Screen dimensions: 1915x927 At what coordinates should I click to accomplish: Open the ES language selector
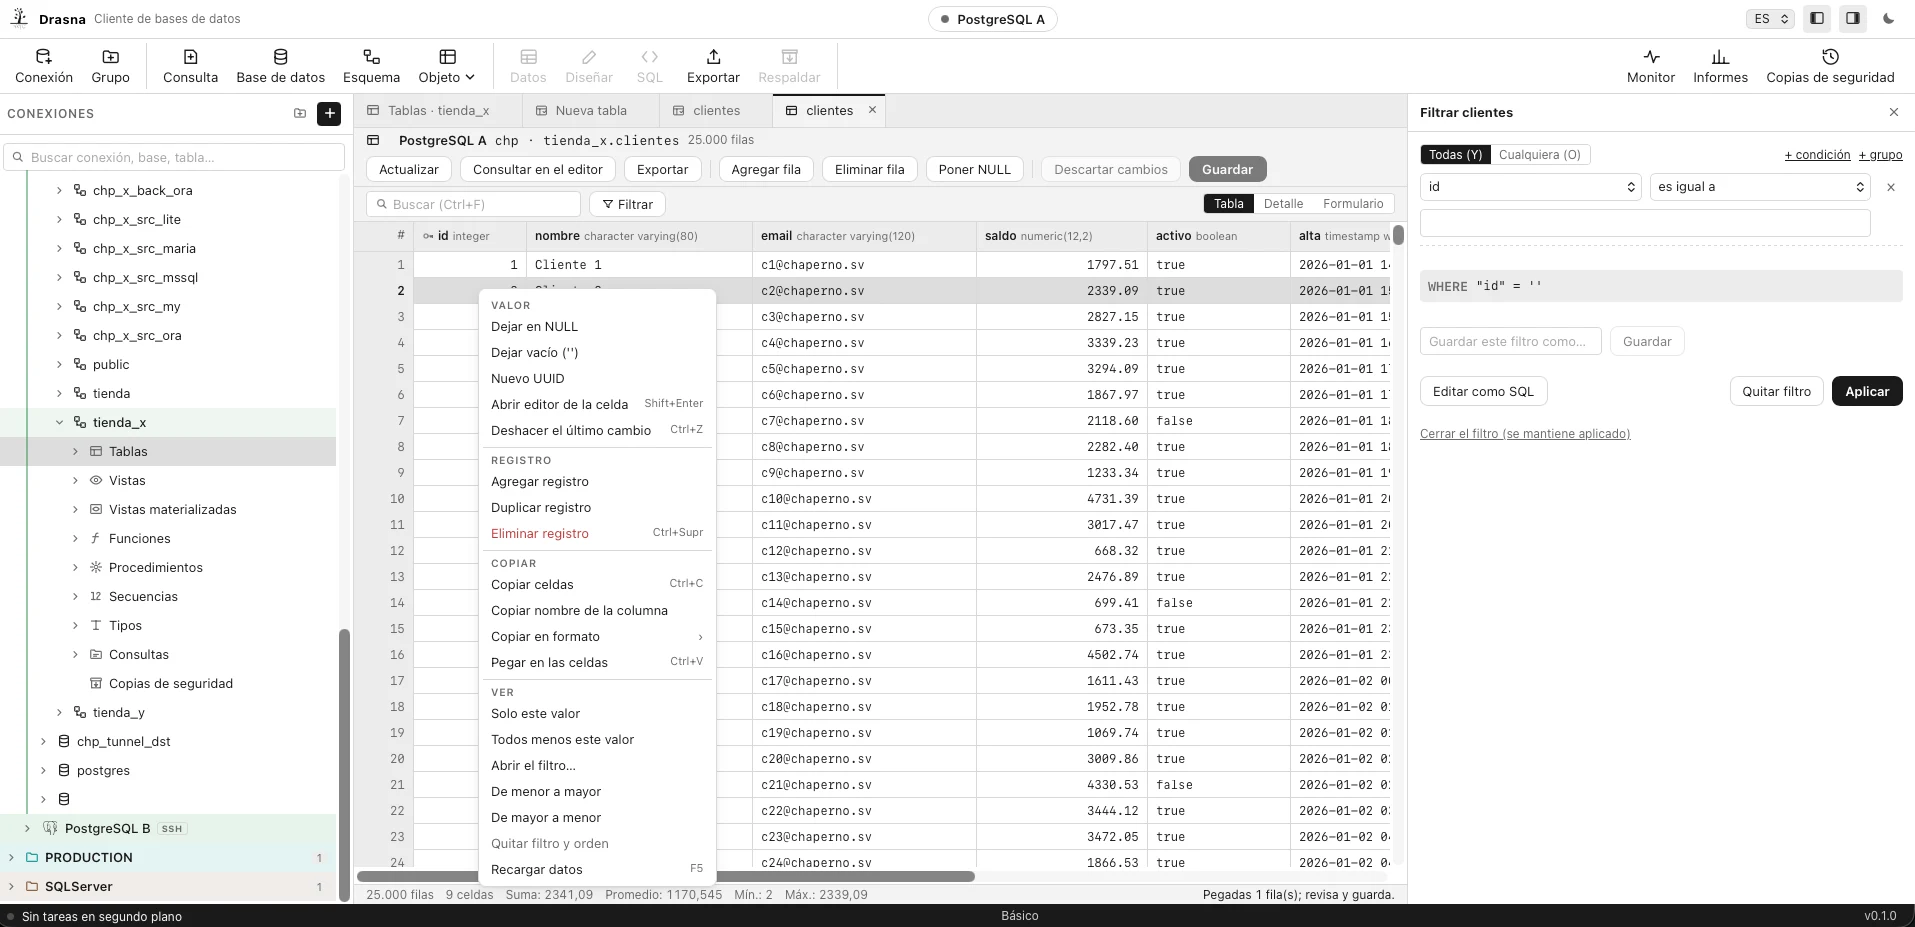[1770, 19]
